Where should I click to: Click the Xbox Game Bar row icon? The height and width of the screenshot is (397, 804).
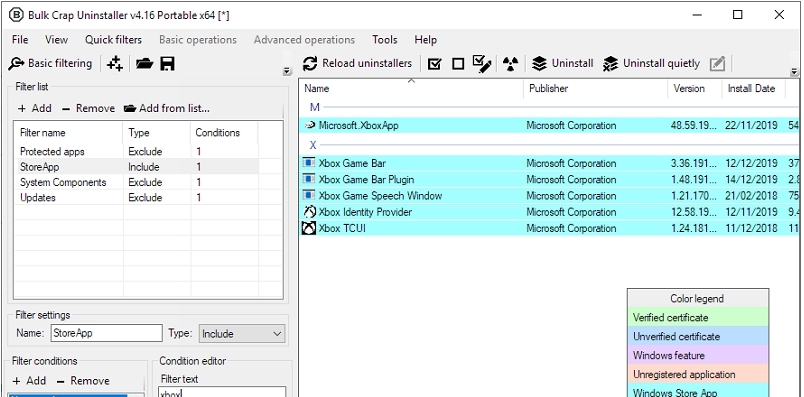(309, 163)
